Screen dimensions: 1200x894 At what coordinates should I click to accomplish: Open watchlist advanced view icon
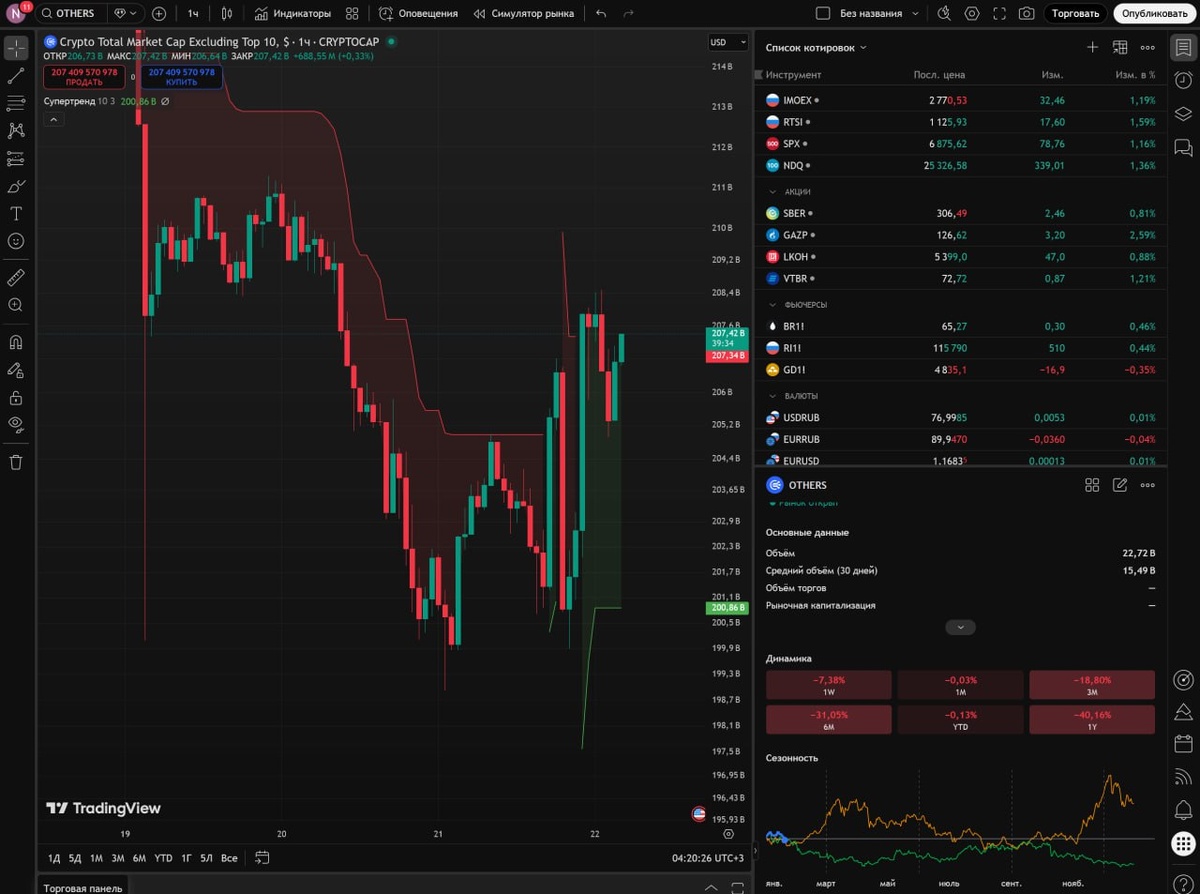(x=1120, y=47)
